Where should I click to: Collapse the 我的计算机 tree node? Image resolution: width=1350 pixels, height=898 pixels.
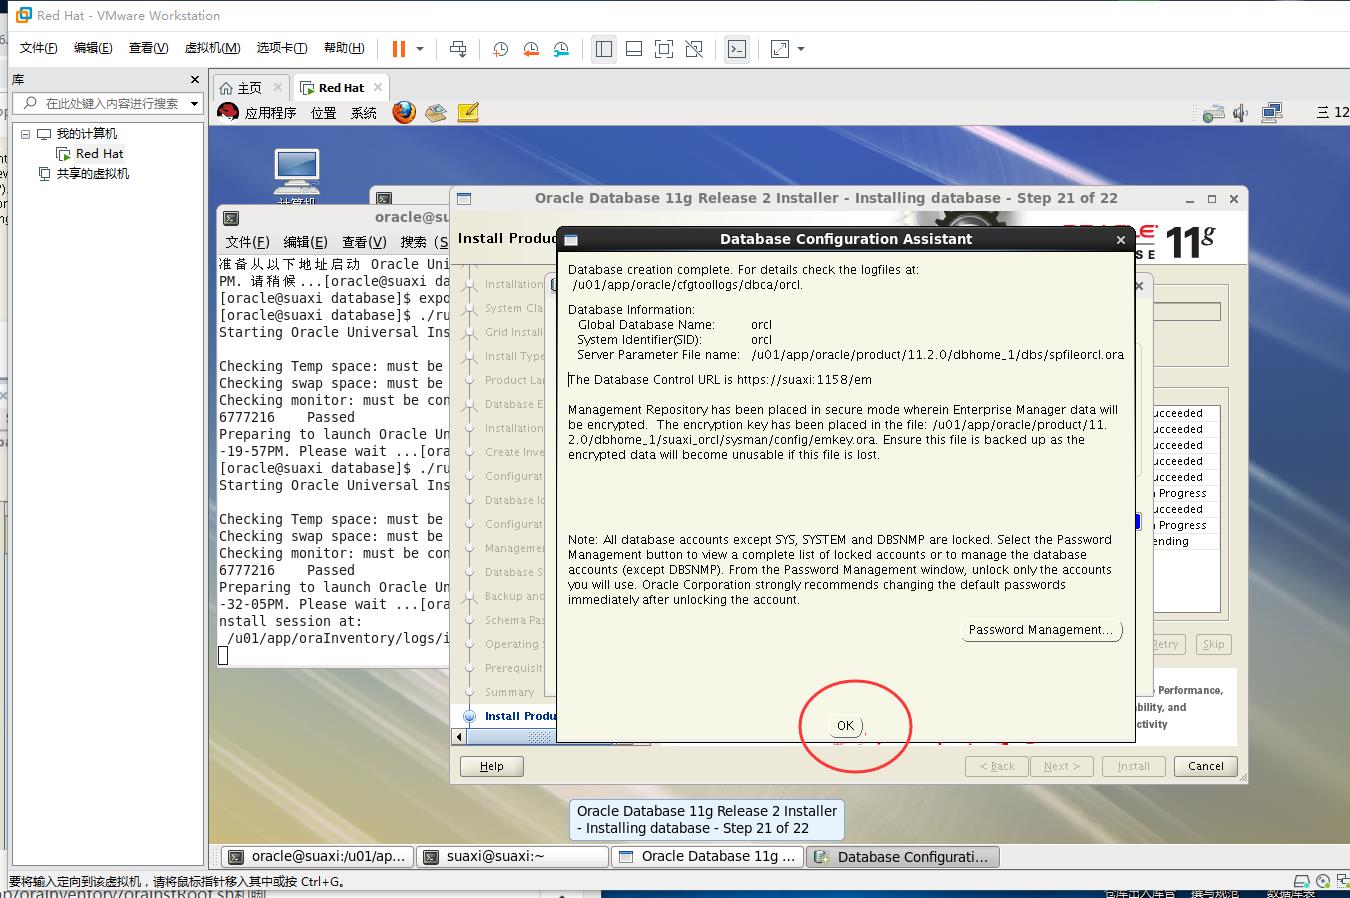26,133
